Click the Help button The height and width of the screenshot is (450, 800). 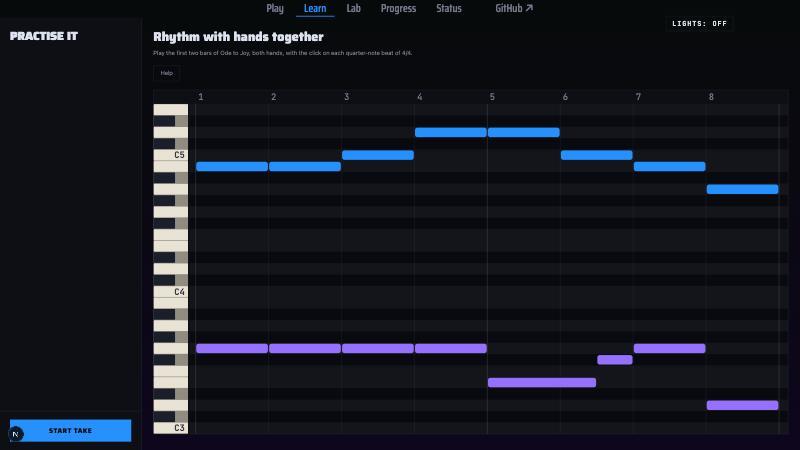click(166, 73)
